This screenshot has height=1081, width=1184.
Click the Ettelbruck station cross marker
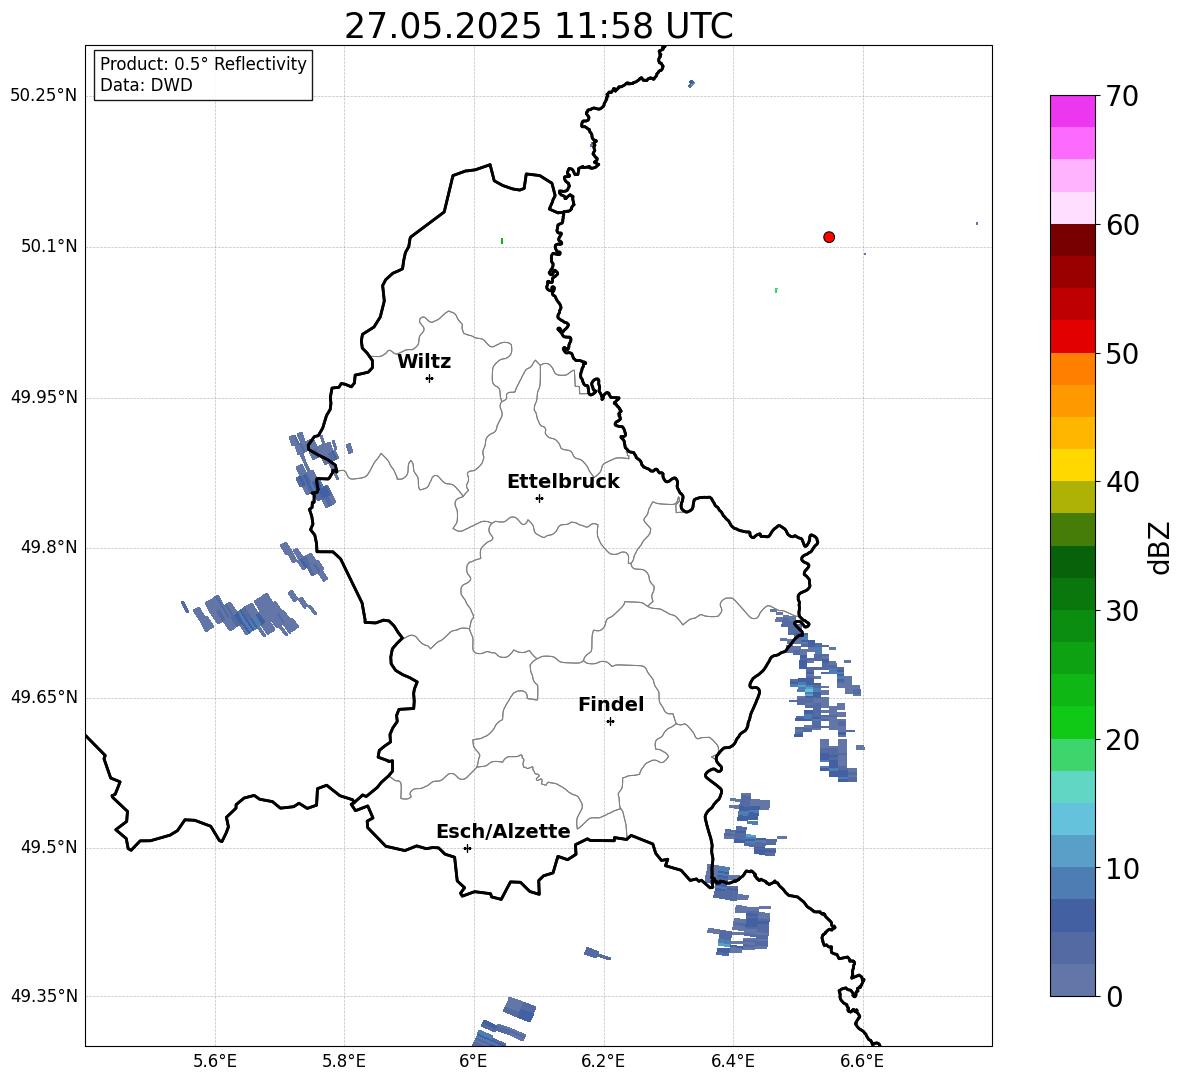point(539,498)
